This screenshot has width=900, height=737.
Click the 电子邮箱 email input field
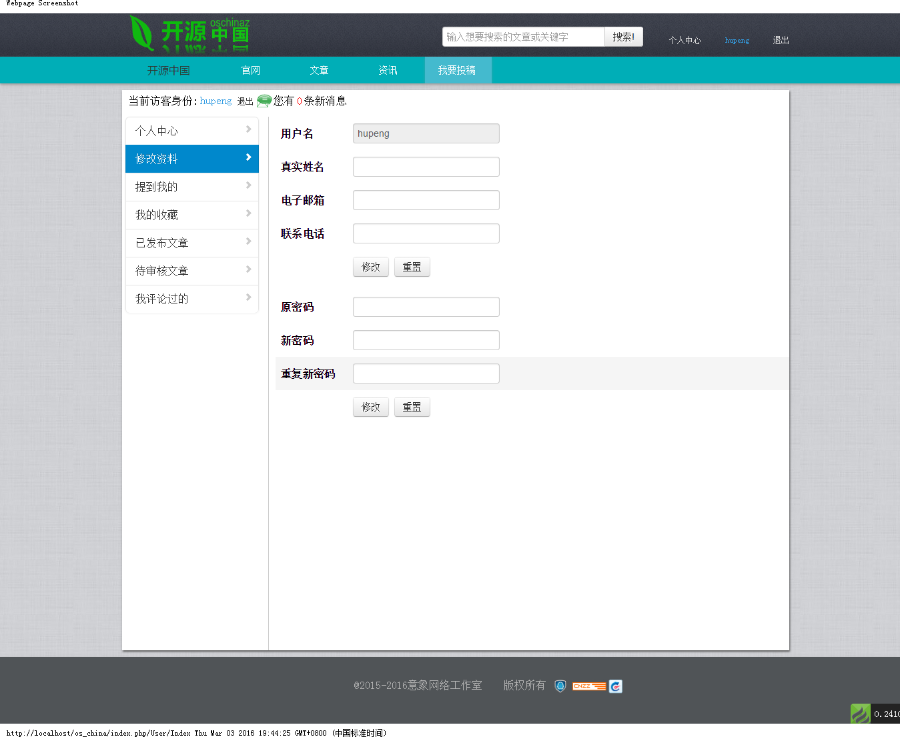(x=425, y=199)
